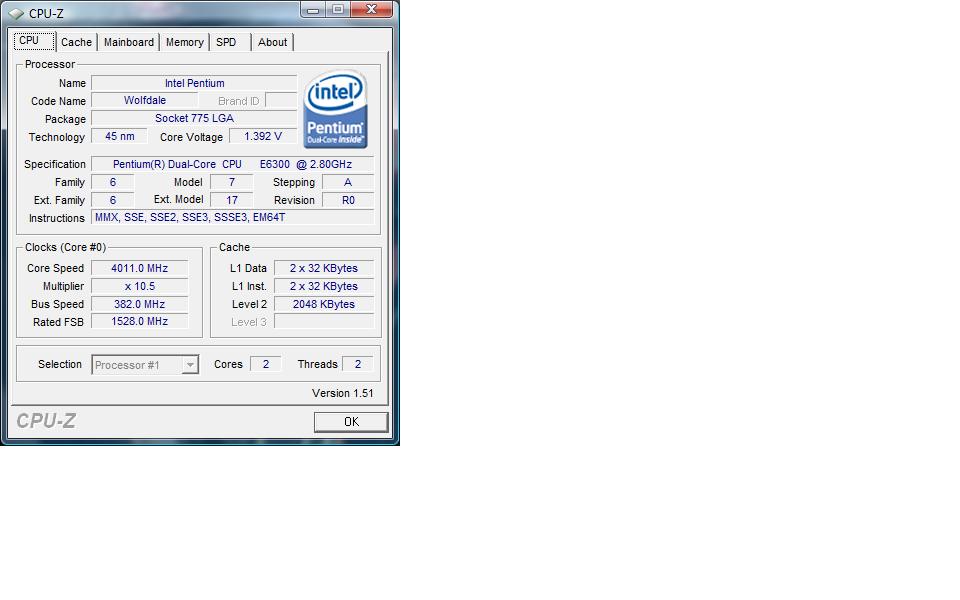This screenshot has width=960, height=600.
Task: Select the Rated FSB value '1528.0 MHz'
Action: 140,321
